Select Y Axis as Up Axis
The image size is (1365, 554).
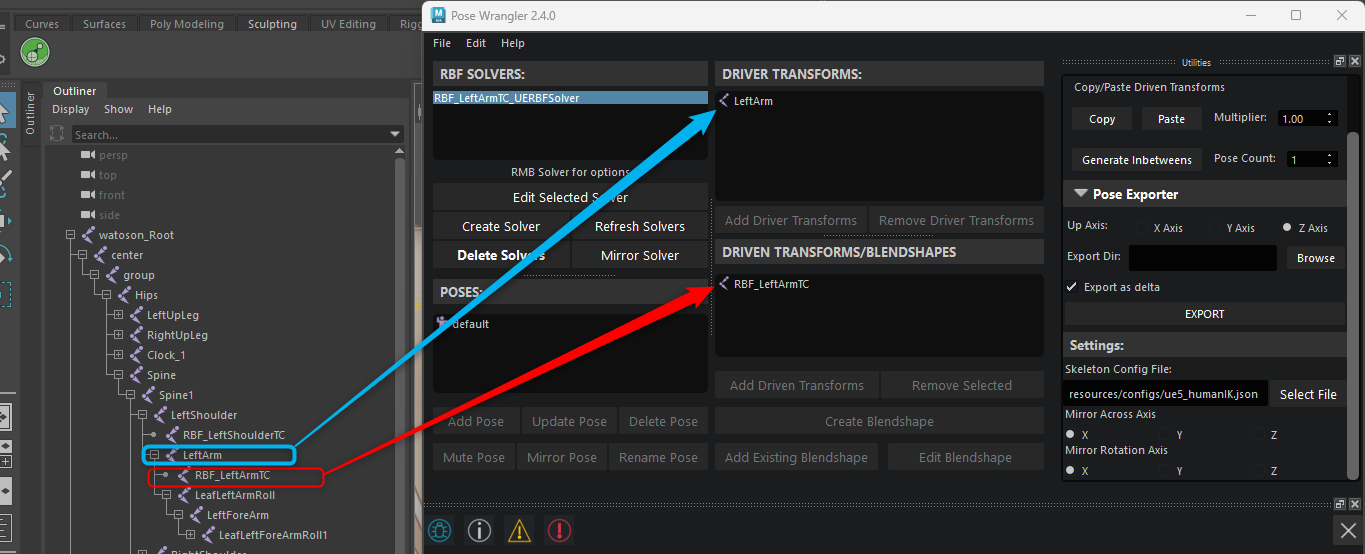coord(1217,228)
